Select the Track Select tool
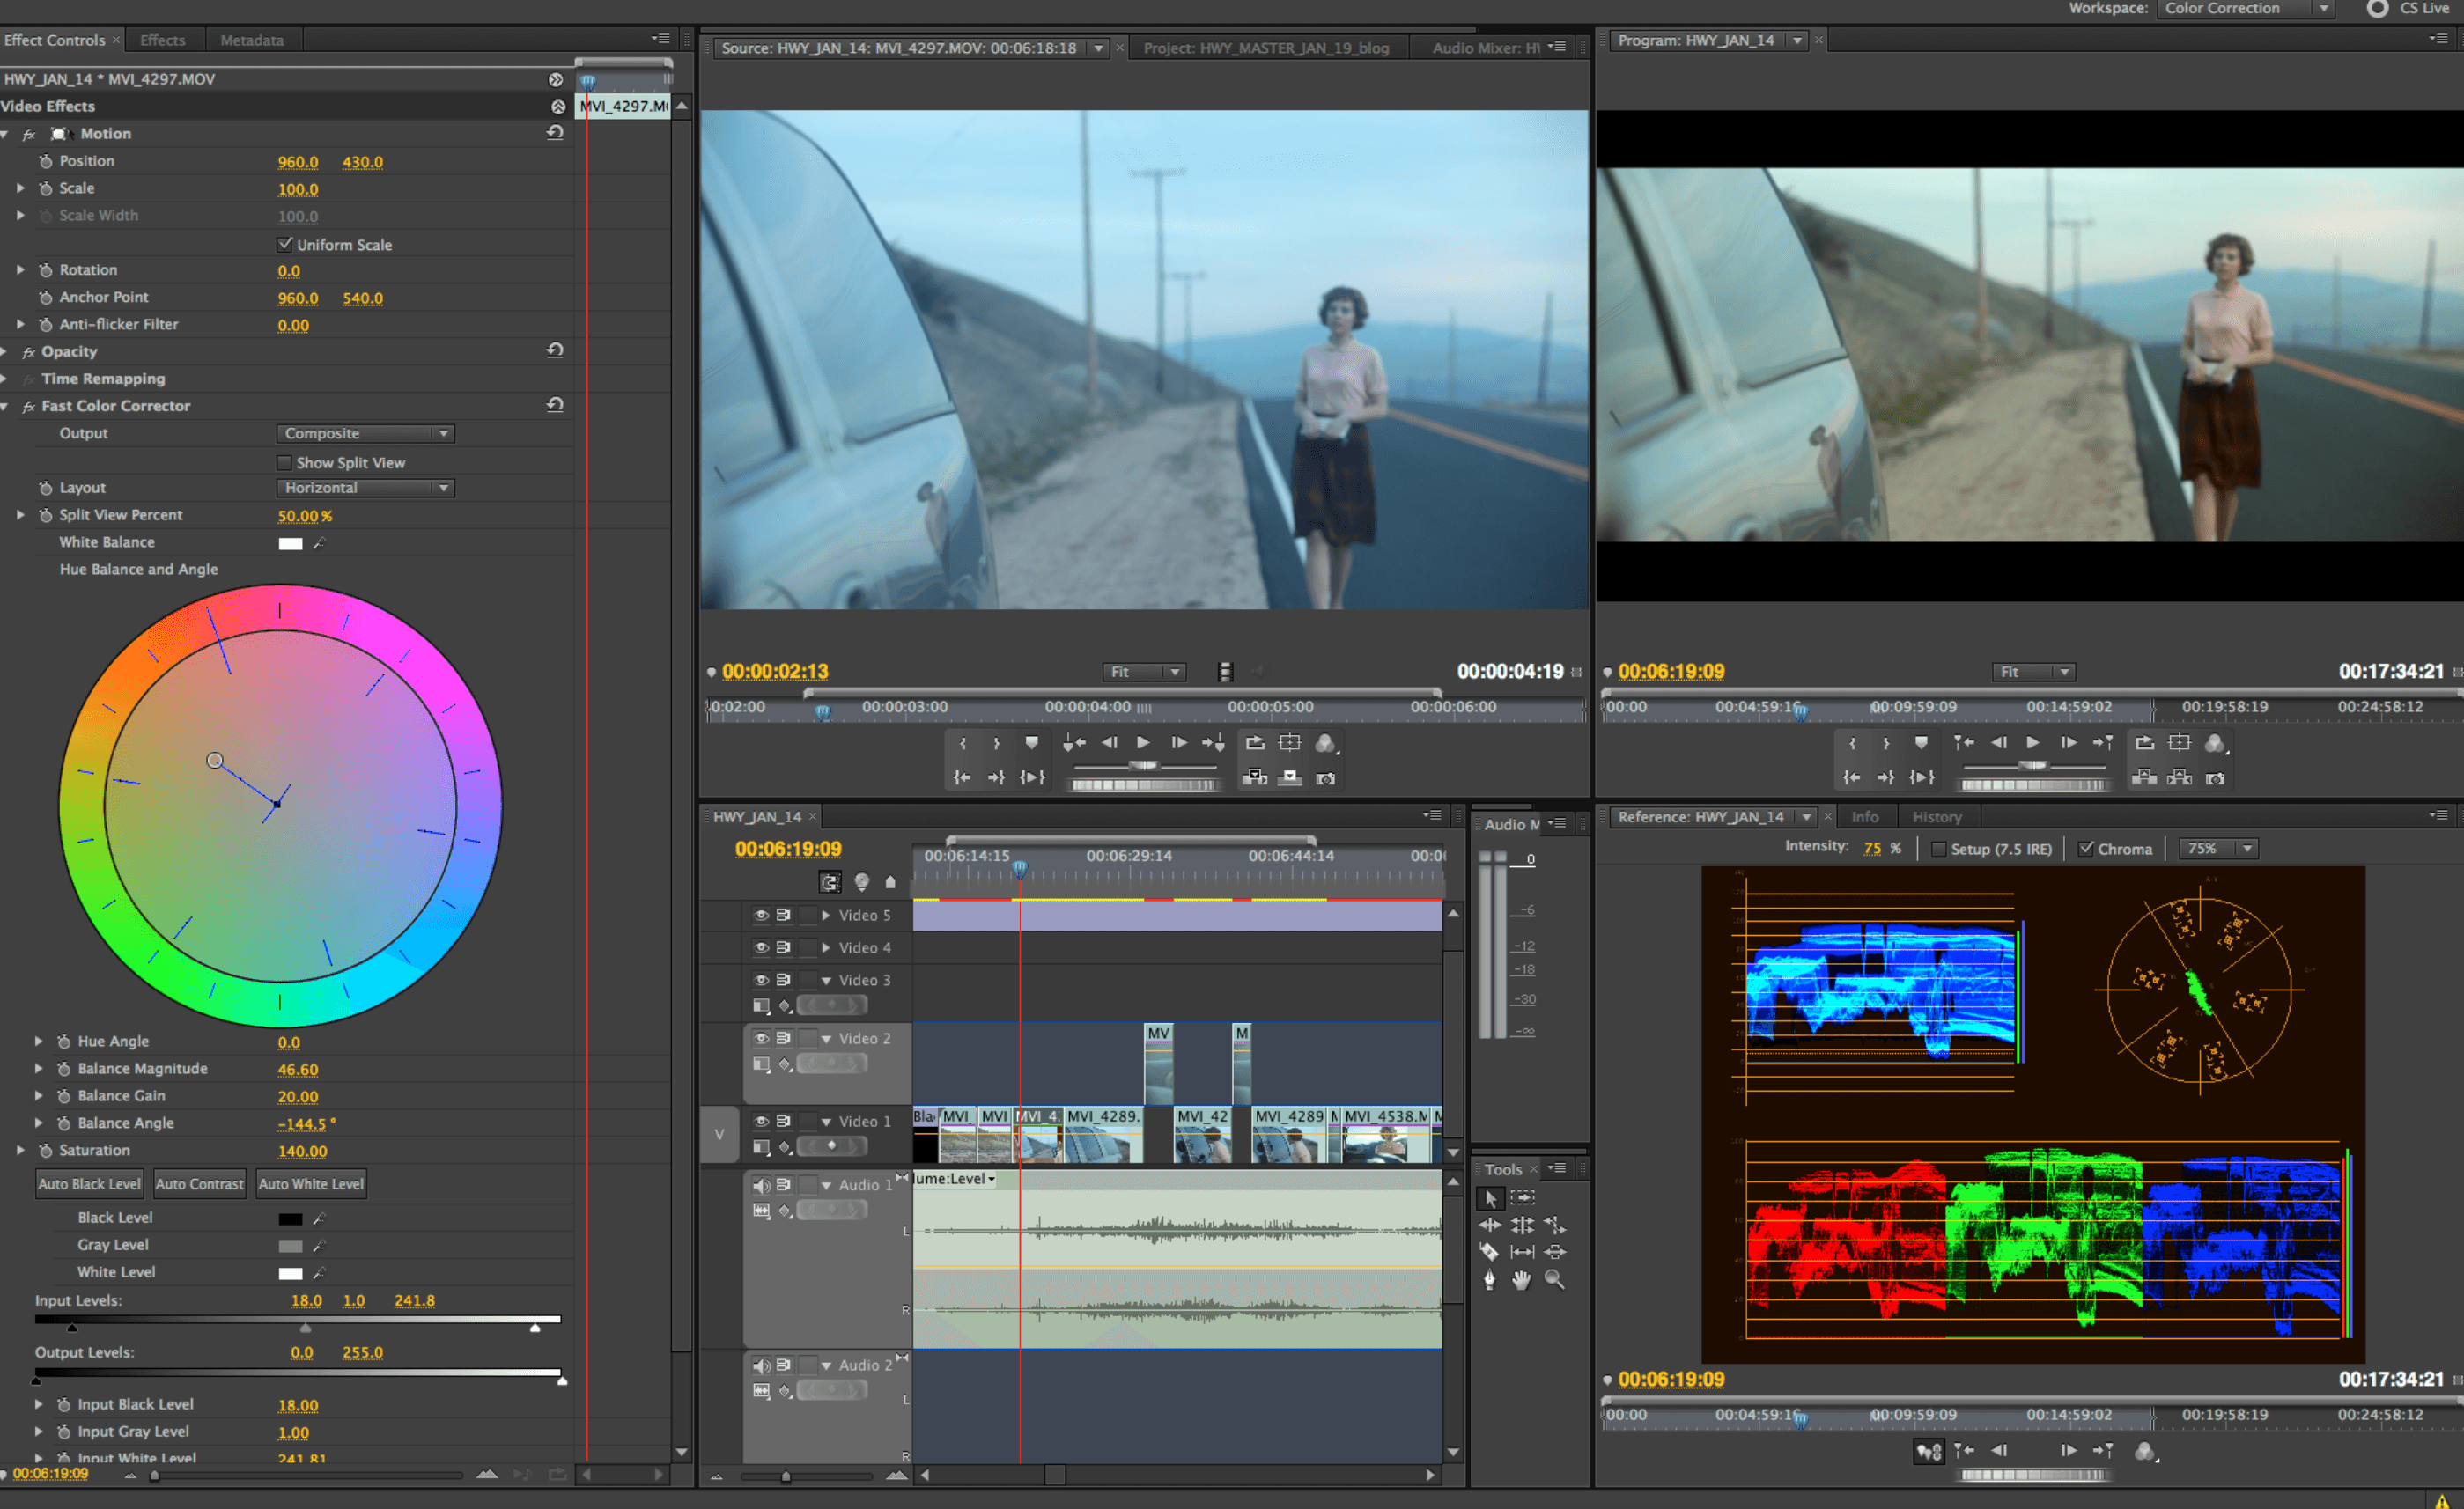The image size is (2464, 1509). click(1522, 1197)
